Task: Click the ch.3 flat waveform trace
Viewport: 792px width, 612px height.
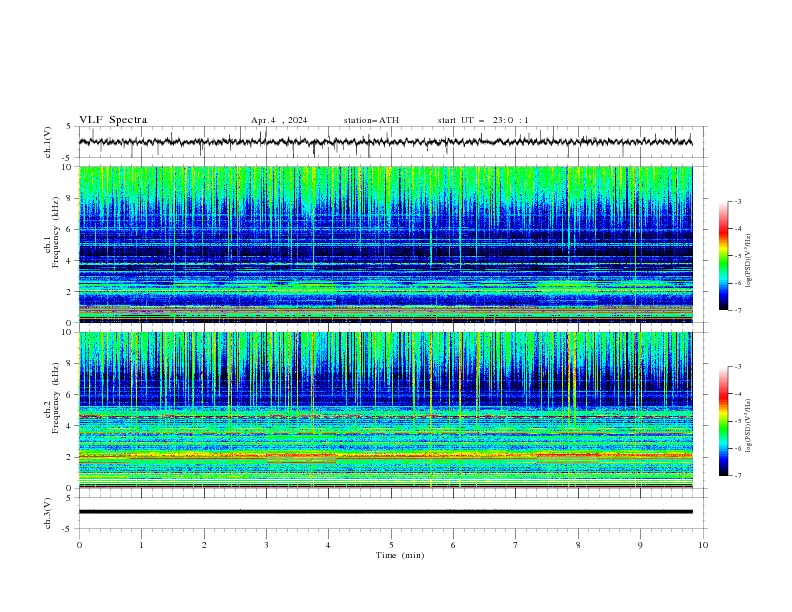Action: 385,512
